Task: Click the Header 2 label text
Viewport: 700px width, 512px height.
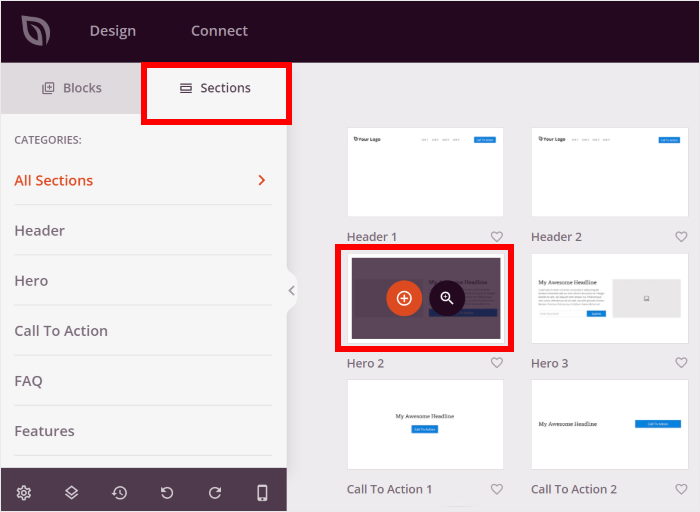Action: tap(556, 237)
